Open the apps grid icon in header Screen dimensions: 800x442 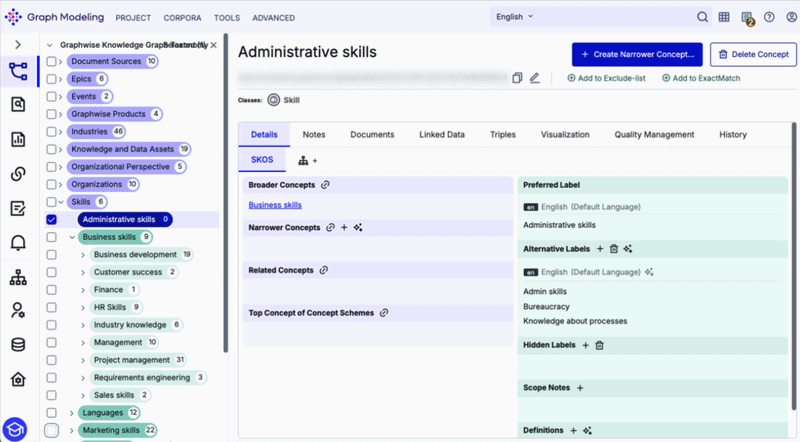[x=724, y=17]
